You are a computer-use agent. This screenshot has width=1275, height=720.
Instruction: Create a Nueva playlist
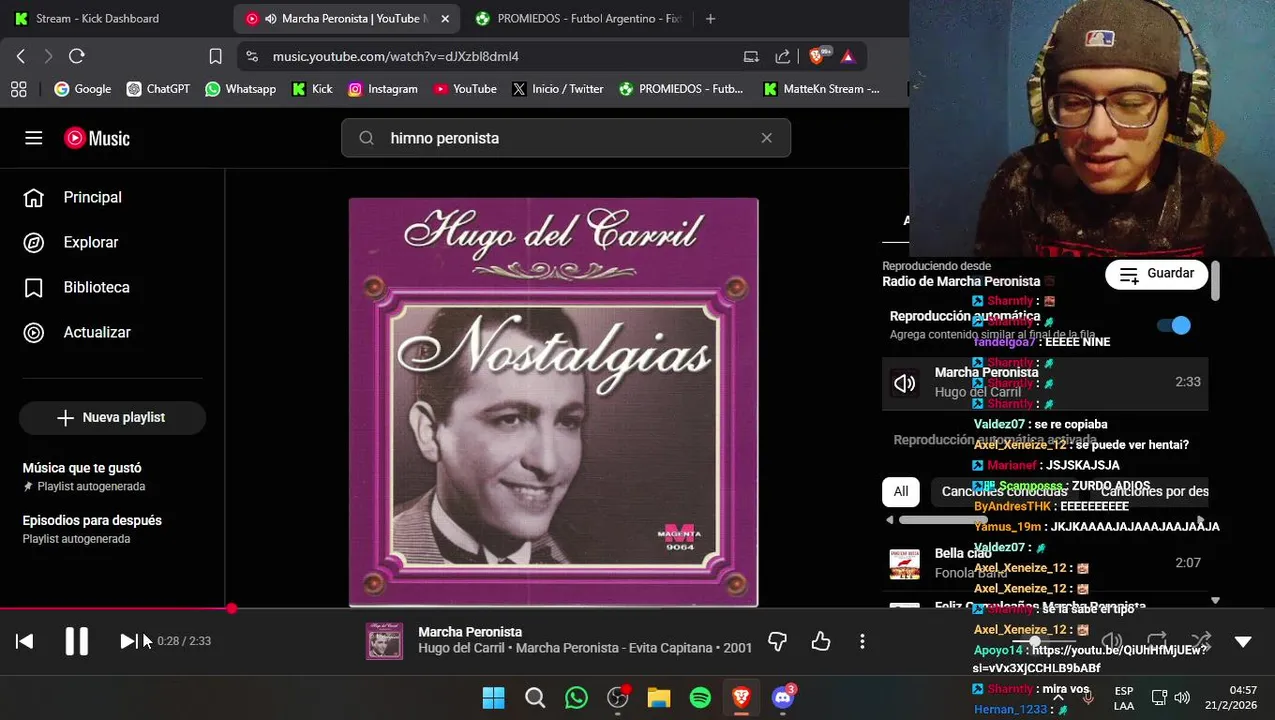(112, 417)
